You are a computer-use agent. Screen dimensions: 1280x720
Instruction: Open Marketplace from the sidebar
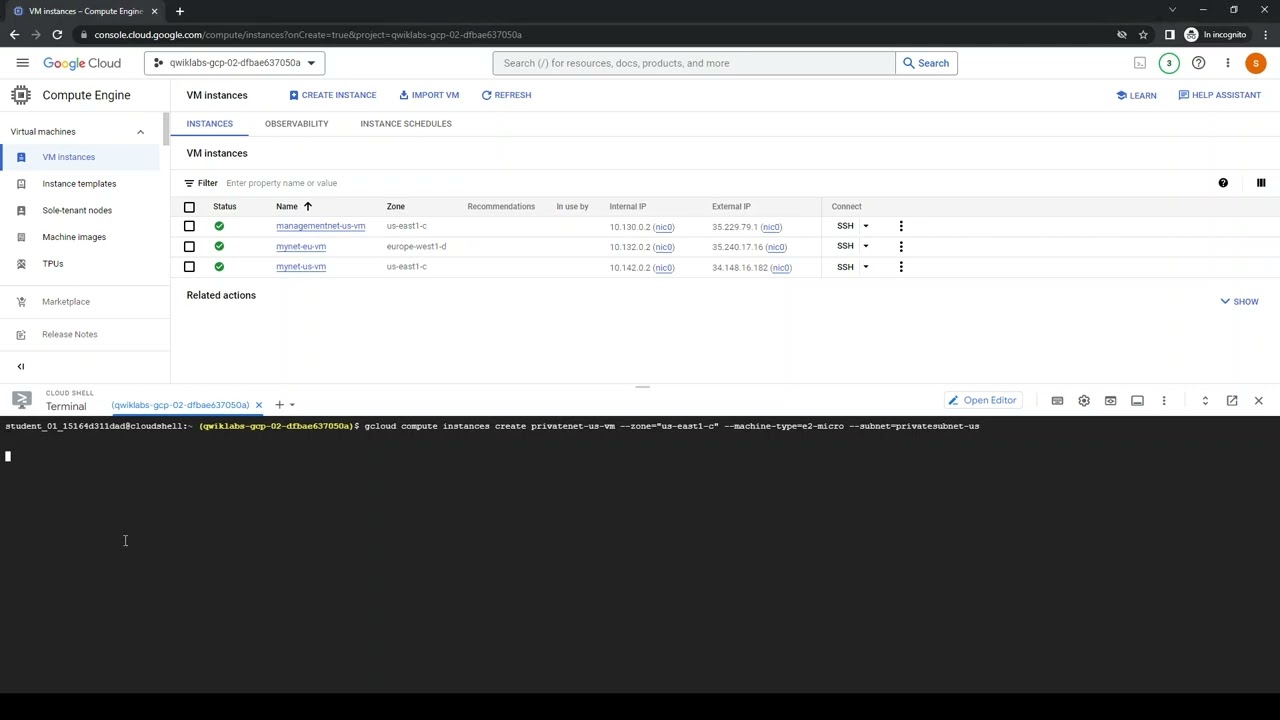(x=66, y=302)
